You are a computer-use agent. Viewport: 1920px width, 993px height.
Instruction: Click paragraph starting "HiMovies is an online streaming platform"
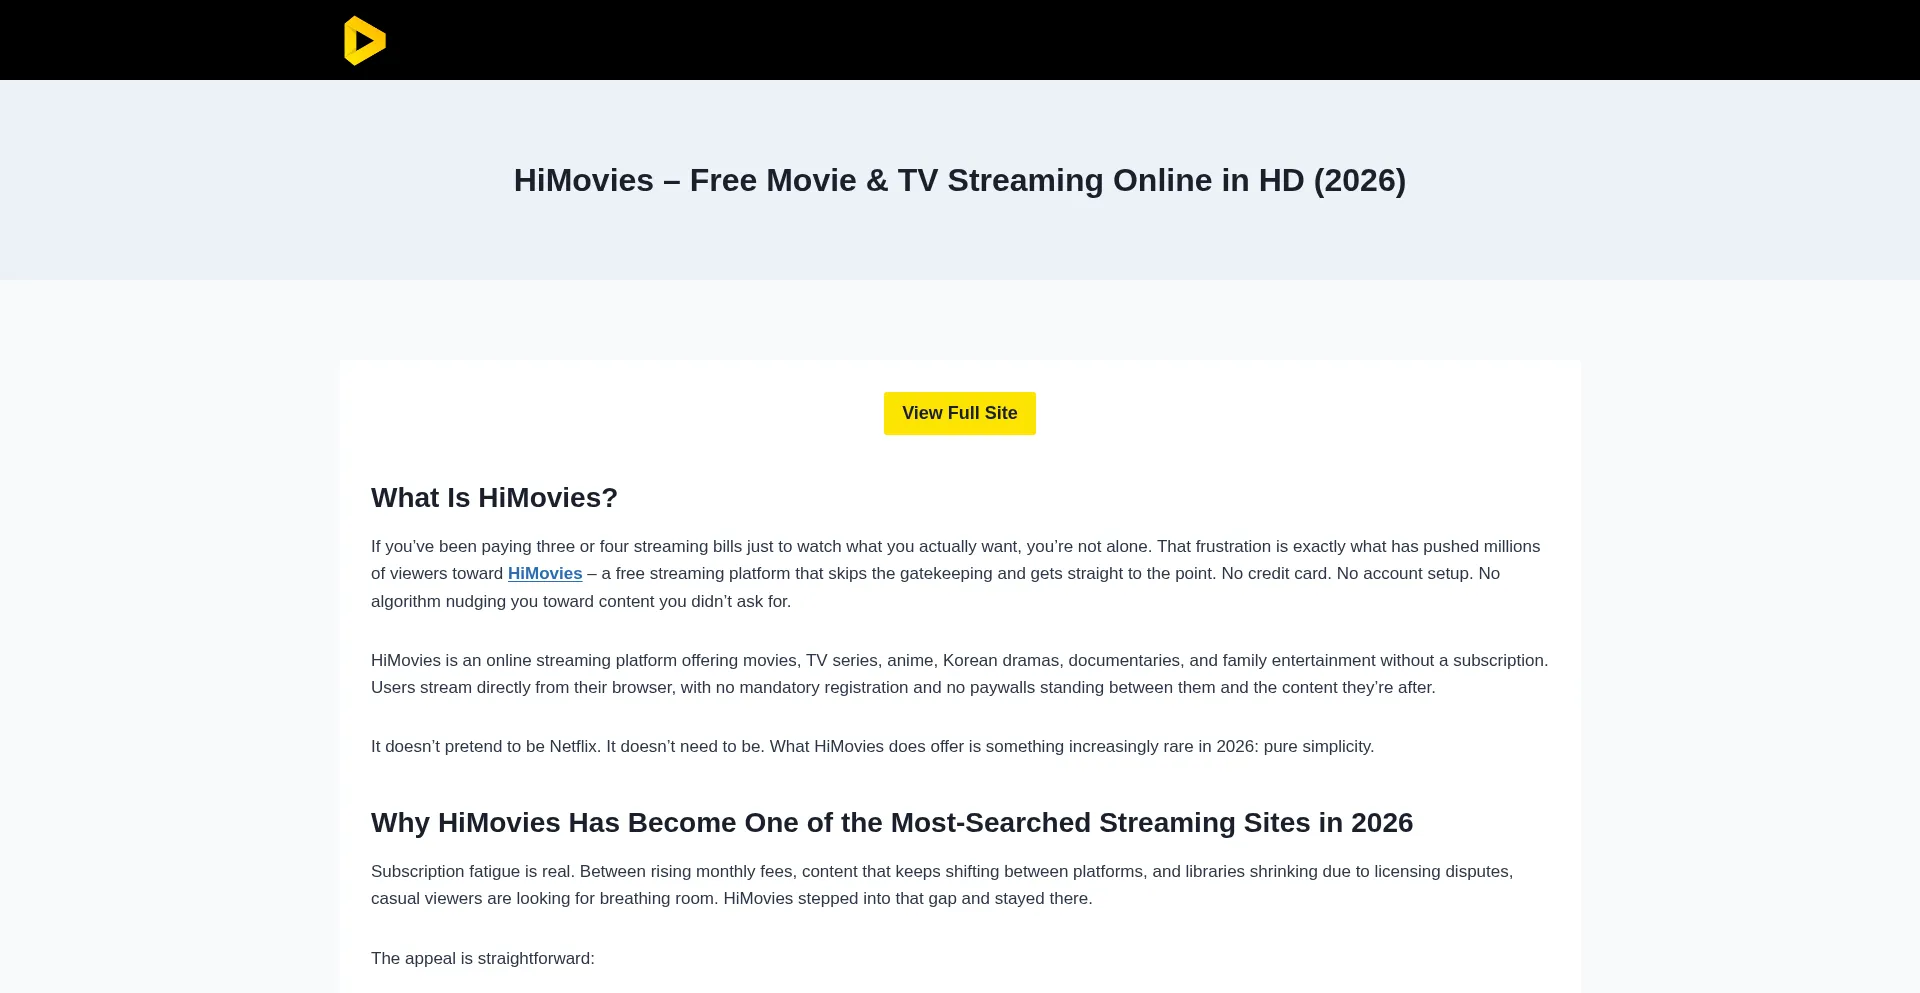click(x=959, y=674)
